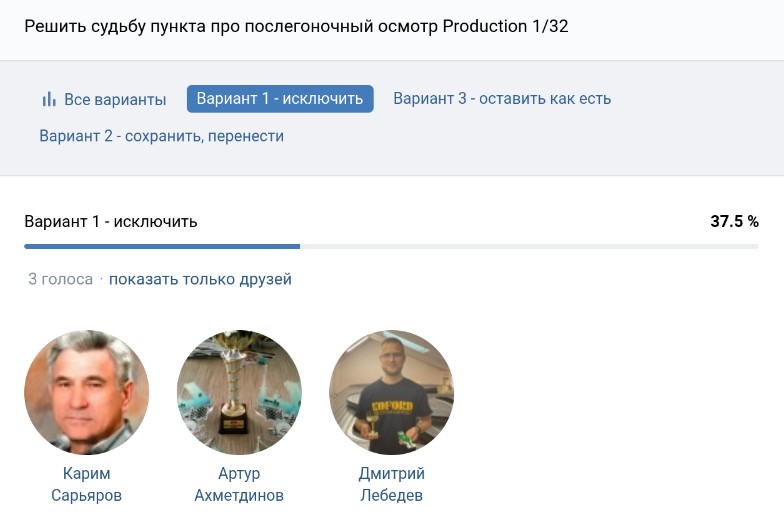Click the 37.5 % result value
The image size is (784, 525).
pos(734,221)
